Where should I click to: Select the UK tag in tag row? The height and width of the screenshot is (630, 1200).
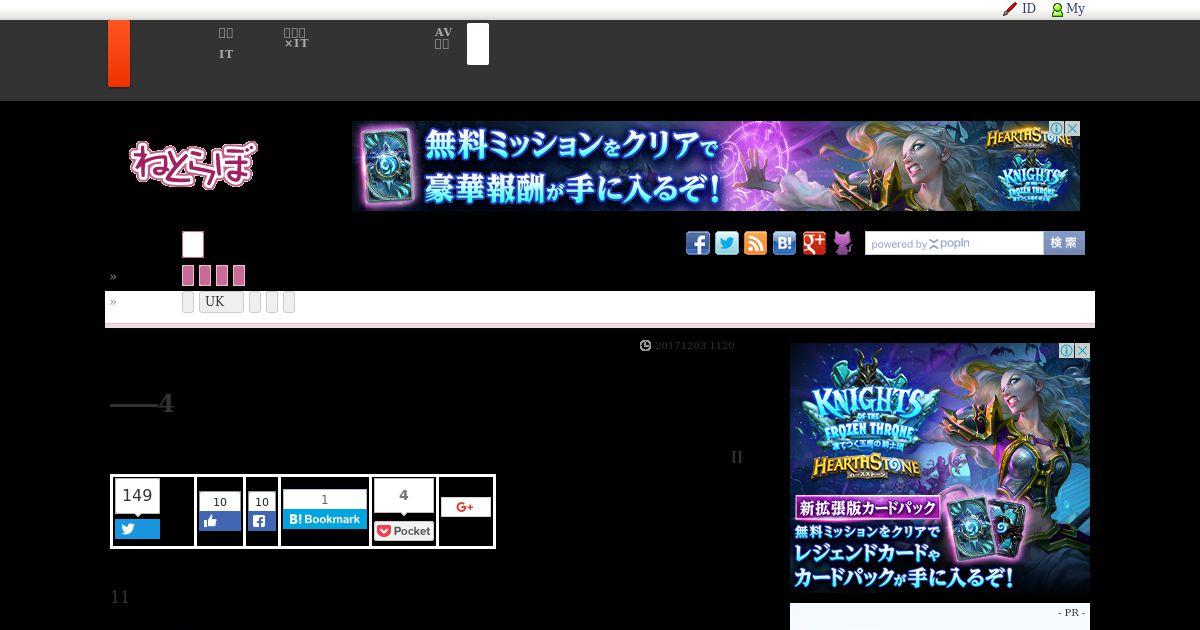click(221, 302)
